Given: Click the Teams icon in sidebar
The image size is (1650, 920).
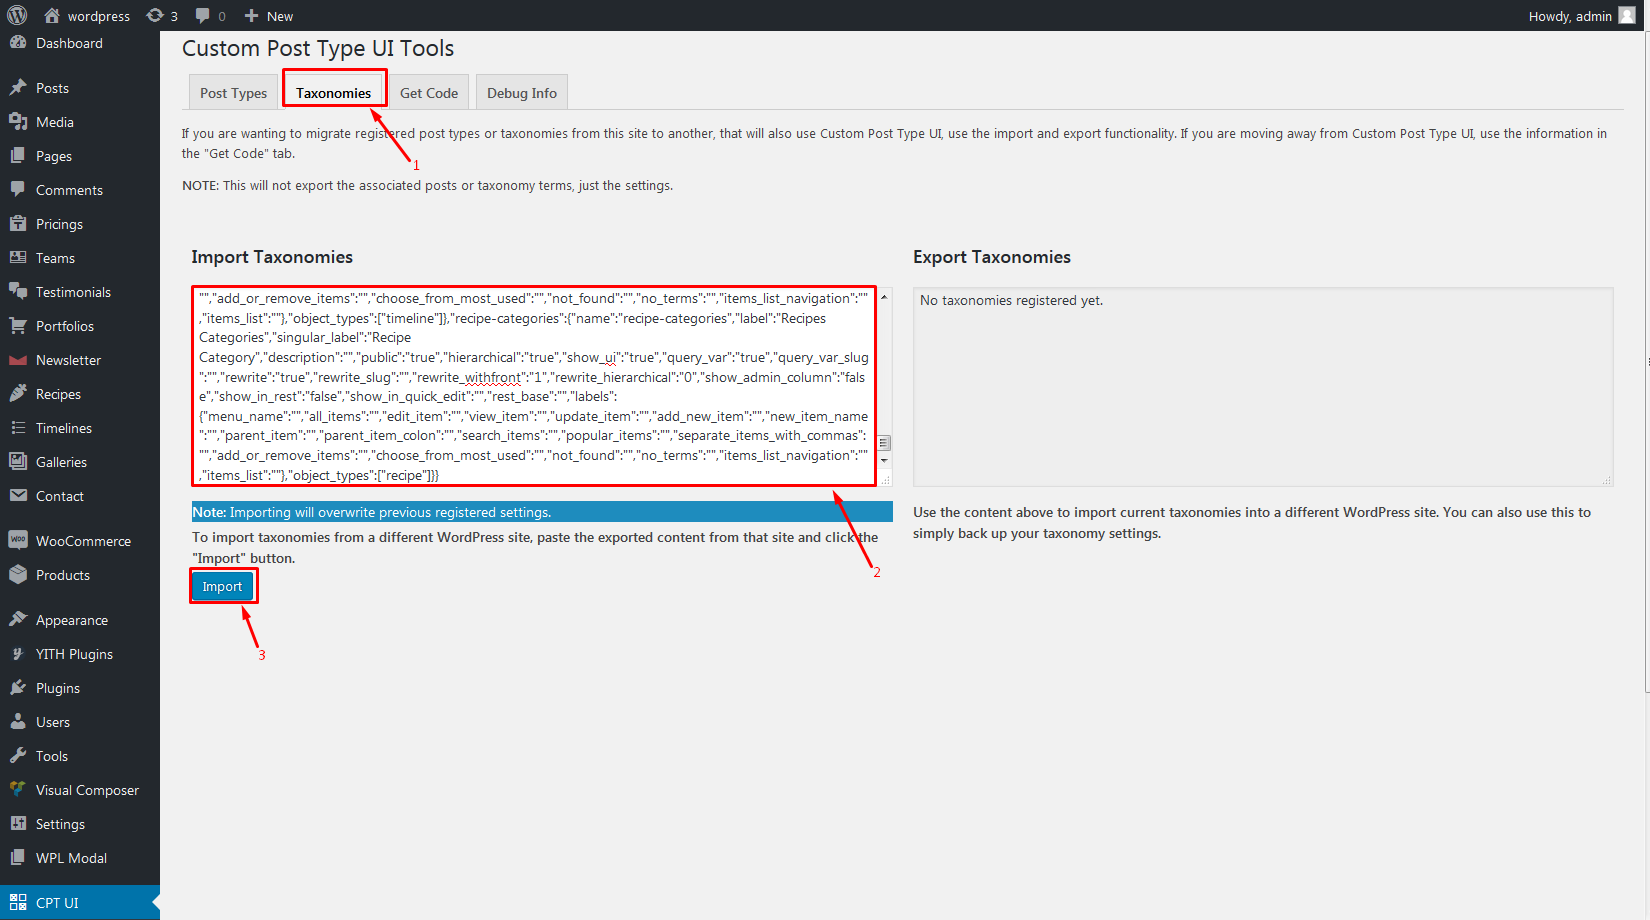Looking at the screenshot, I should pyautogui.click(x=18, y=258).
